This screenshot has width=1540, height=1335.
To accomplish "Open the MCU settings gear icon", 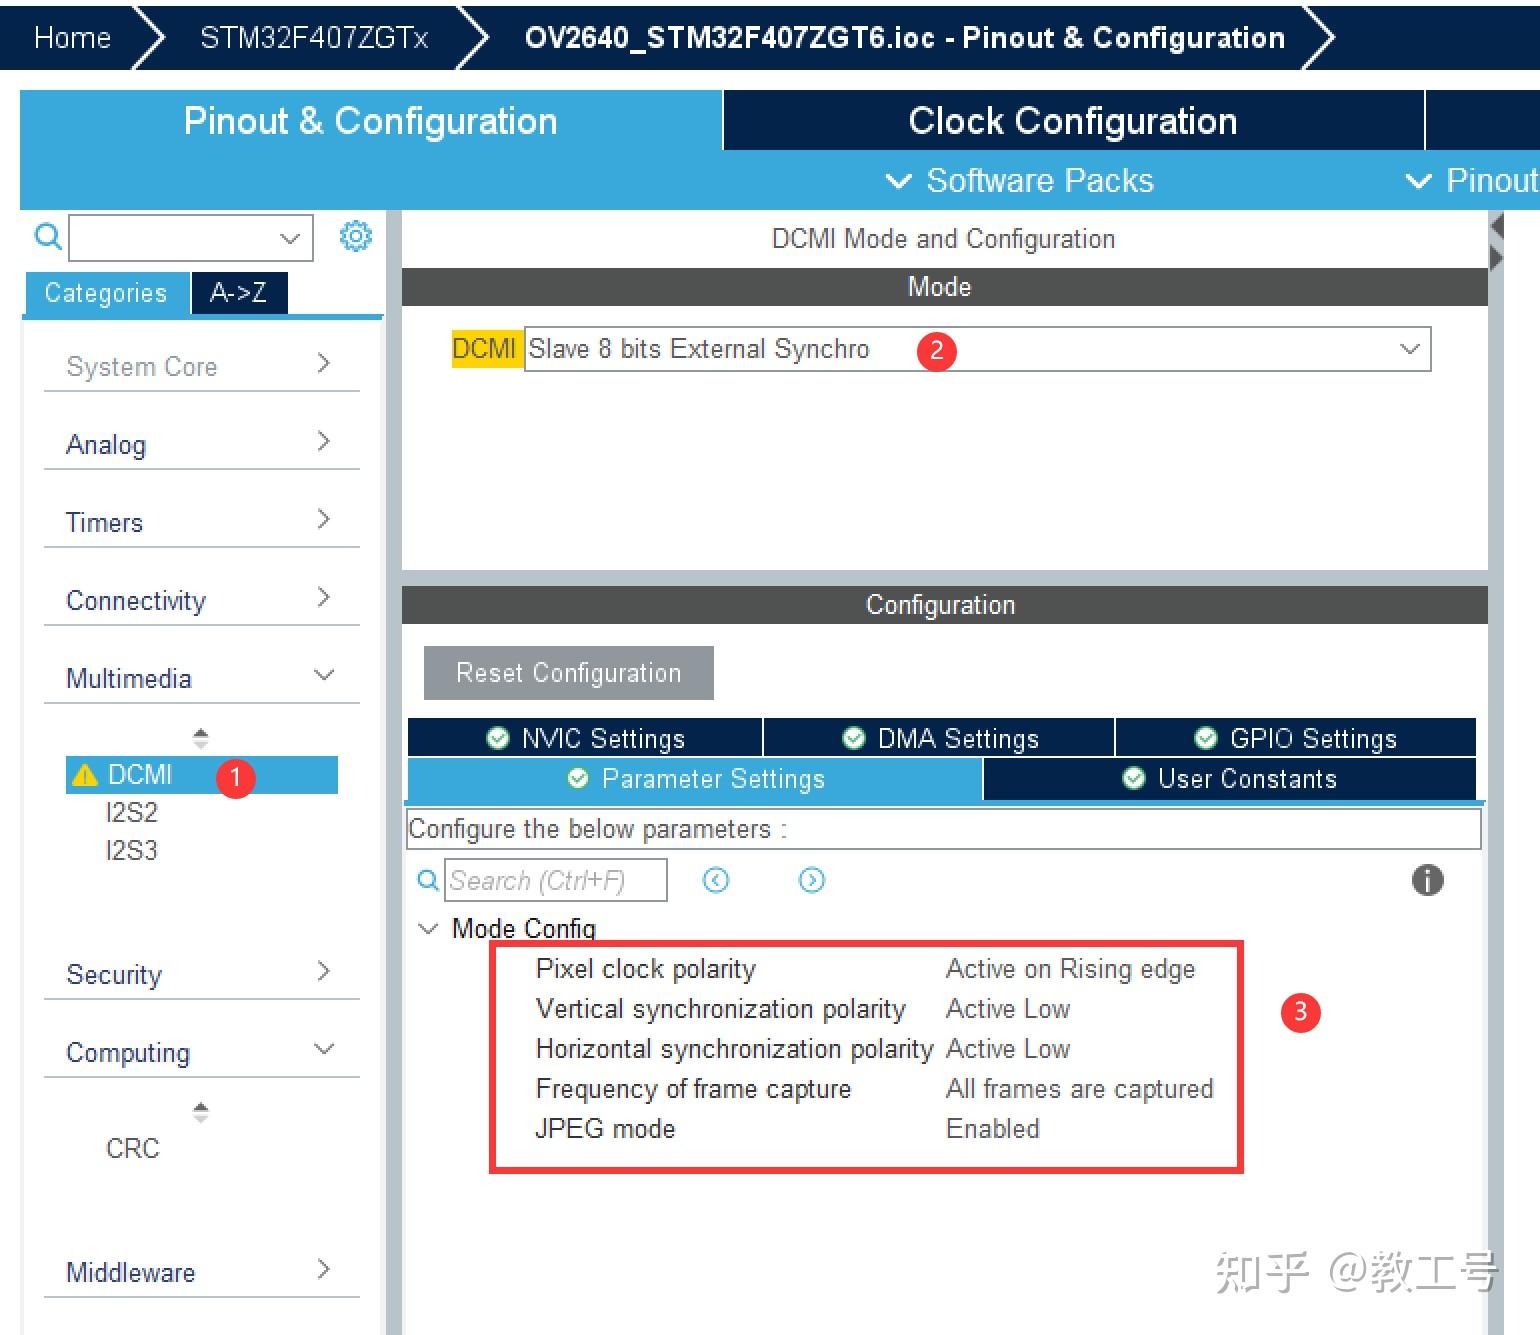I will [355, 236].
